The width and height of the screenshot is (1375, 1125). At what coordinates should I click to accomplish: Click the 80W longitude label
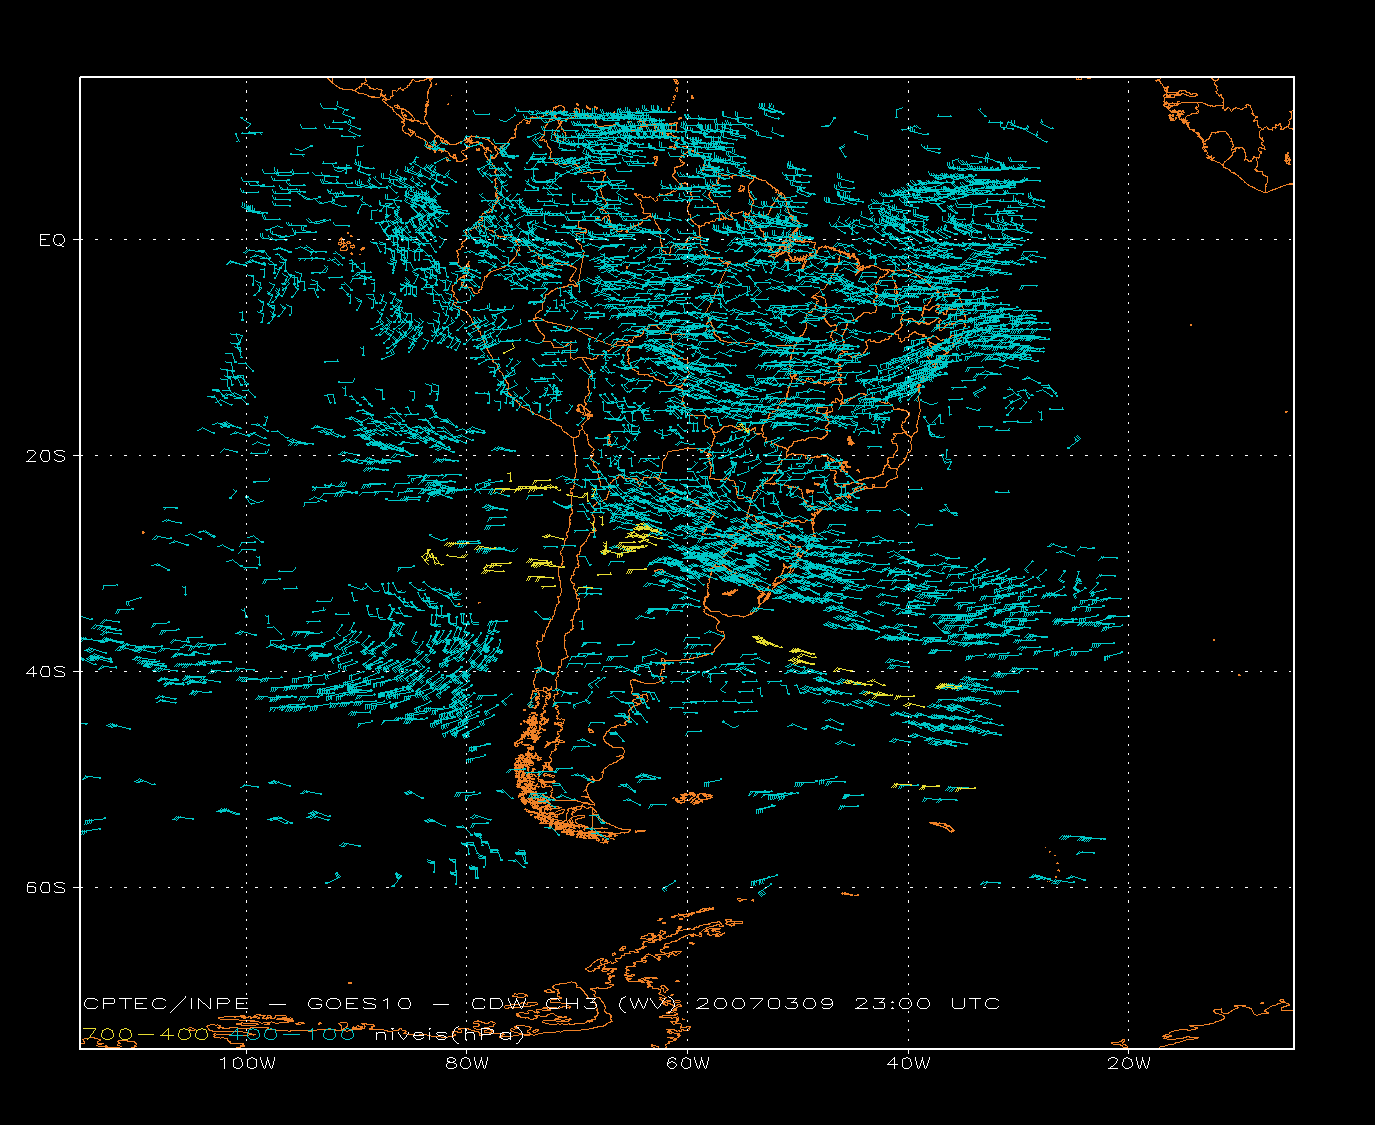pos(467,1063)
